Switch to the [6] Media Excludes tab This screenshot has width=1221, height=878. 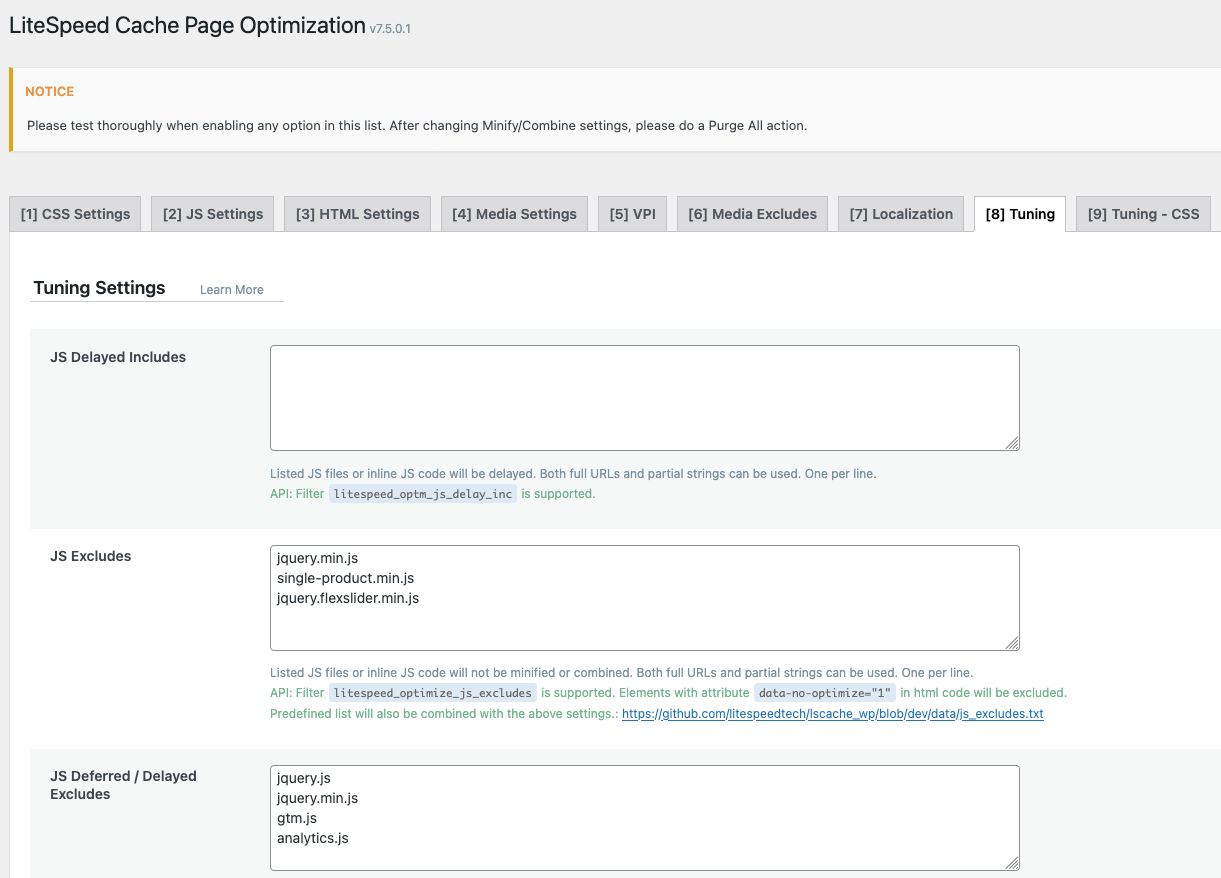[x=752, y=214]
